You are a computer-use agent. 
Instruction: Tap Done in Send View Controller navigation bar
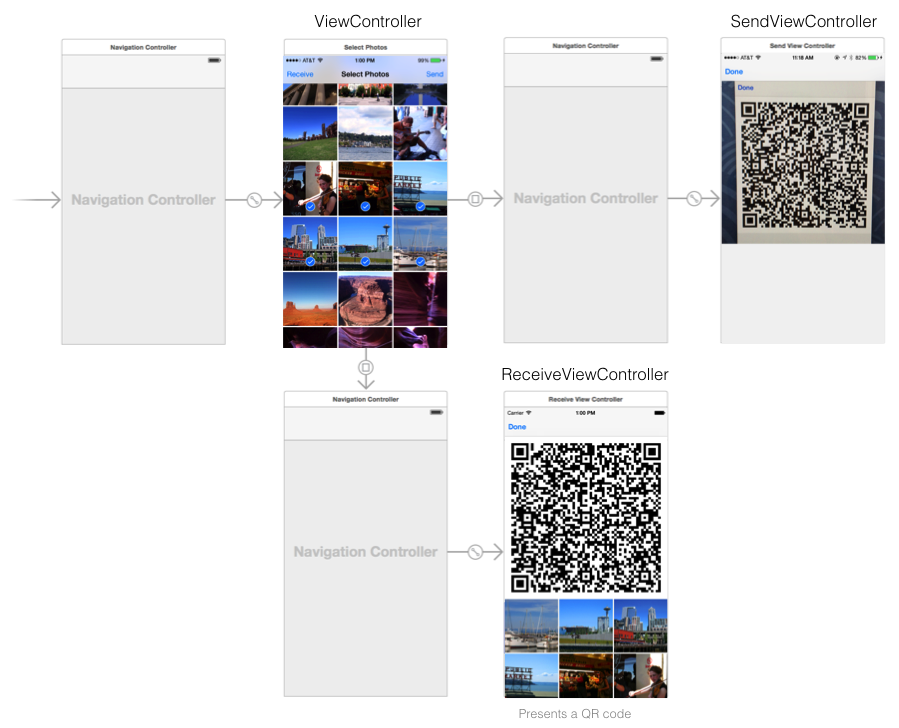pos(734,72)
